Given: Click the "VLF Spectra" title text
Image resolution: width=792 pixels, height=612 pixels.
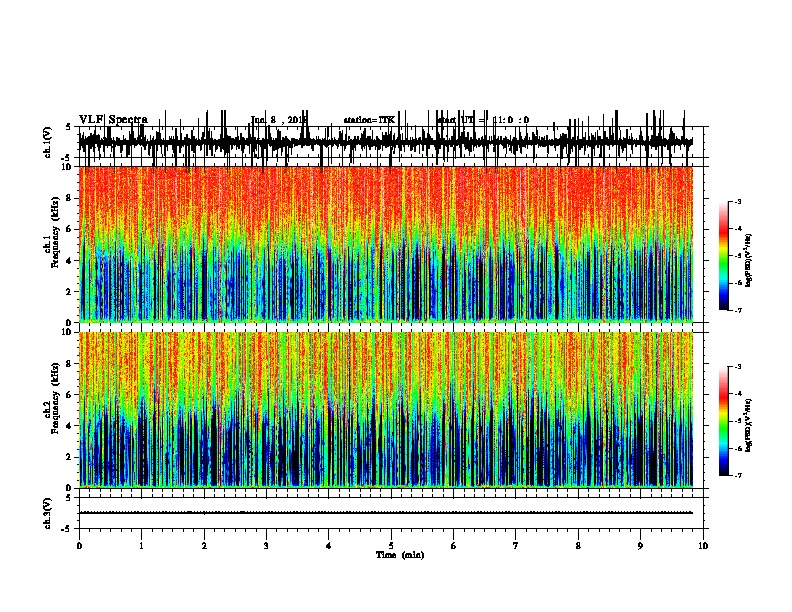Looking at the screenshot, I should (113, 120).
